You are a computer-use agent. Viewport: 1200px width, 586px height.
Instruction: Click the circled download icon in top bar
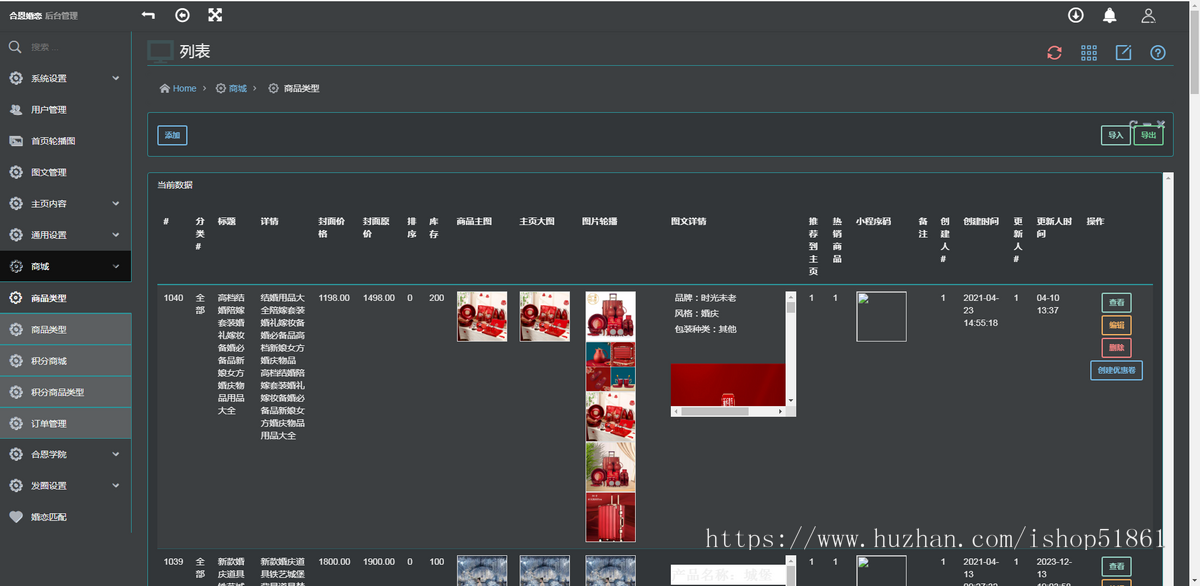1076,15
